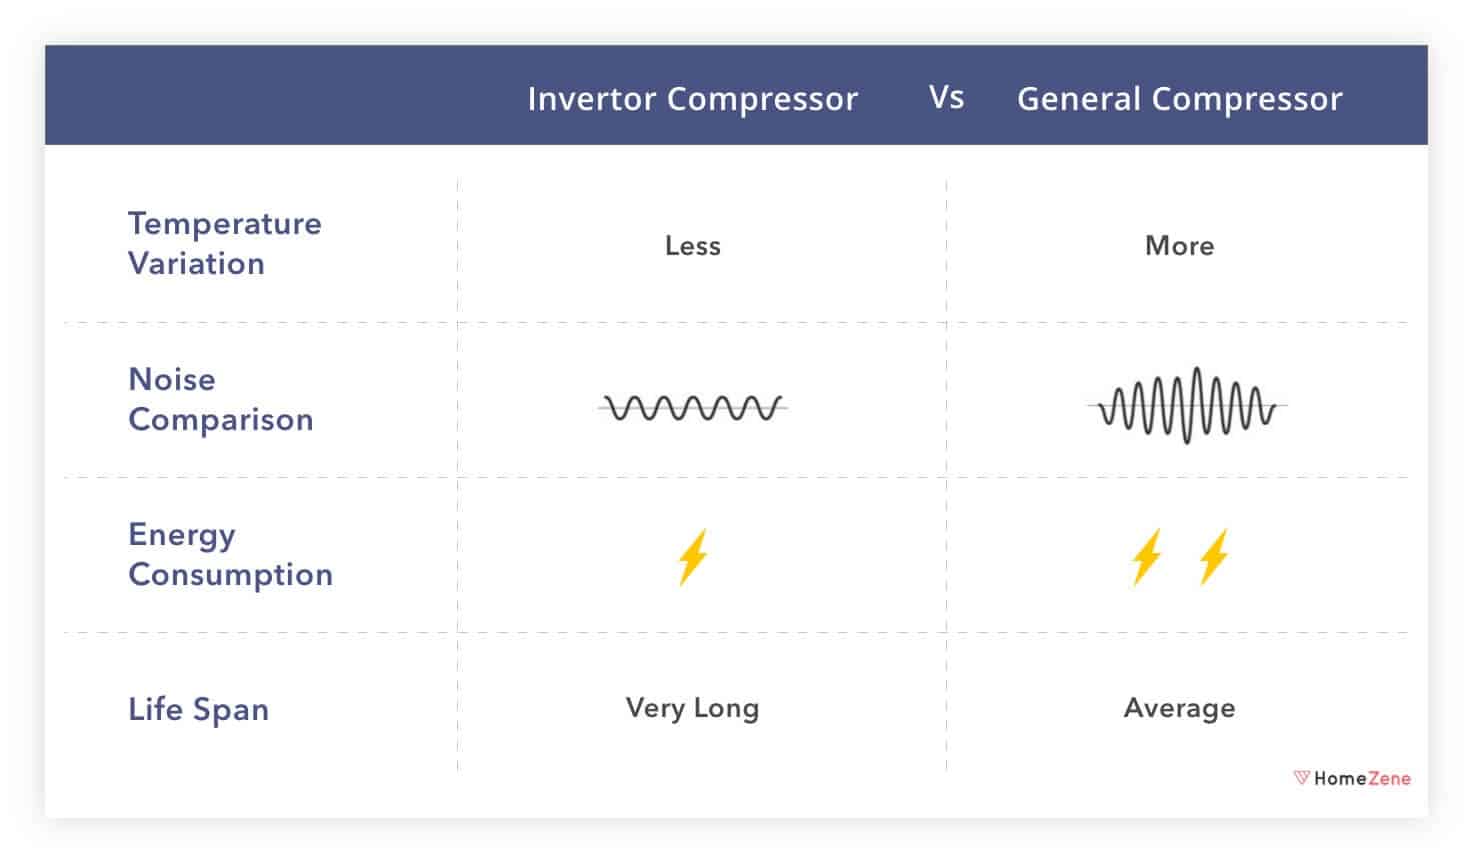Open the HomeZene brand name link
Image resolution: width=1473 pixels, height=863 pixels.
click(x=1362, y=779)
